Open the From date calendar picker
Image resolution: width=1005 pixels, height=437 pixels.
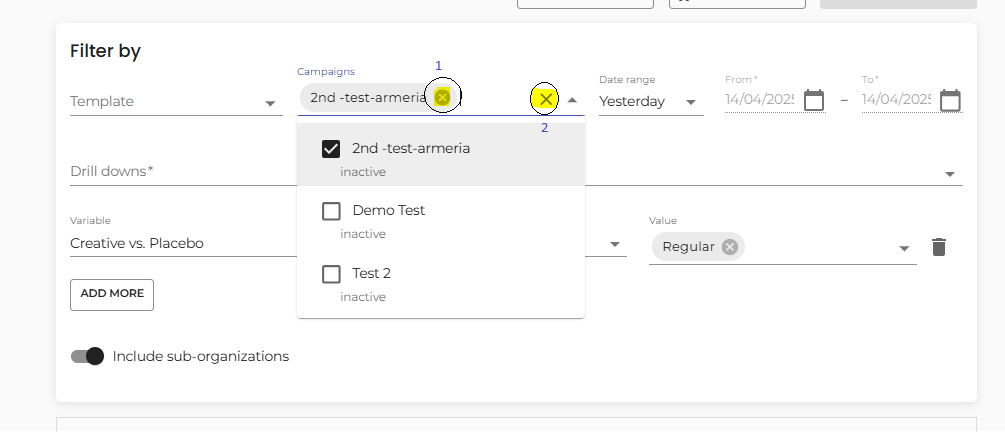[x=814, y=100]
